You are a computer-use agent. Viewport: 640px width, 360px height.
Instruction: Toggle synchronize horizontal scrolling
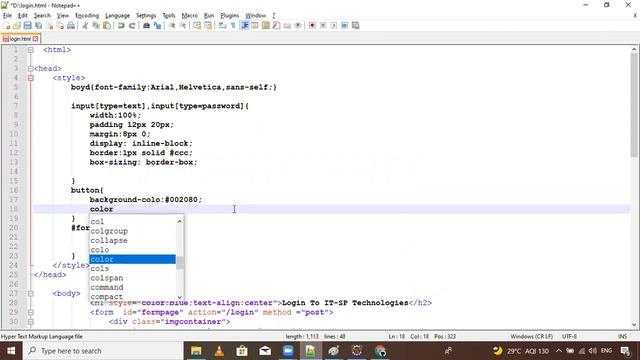click(x=208, y=25)
